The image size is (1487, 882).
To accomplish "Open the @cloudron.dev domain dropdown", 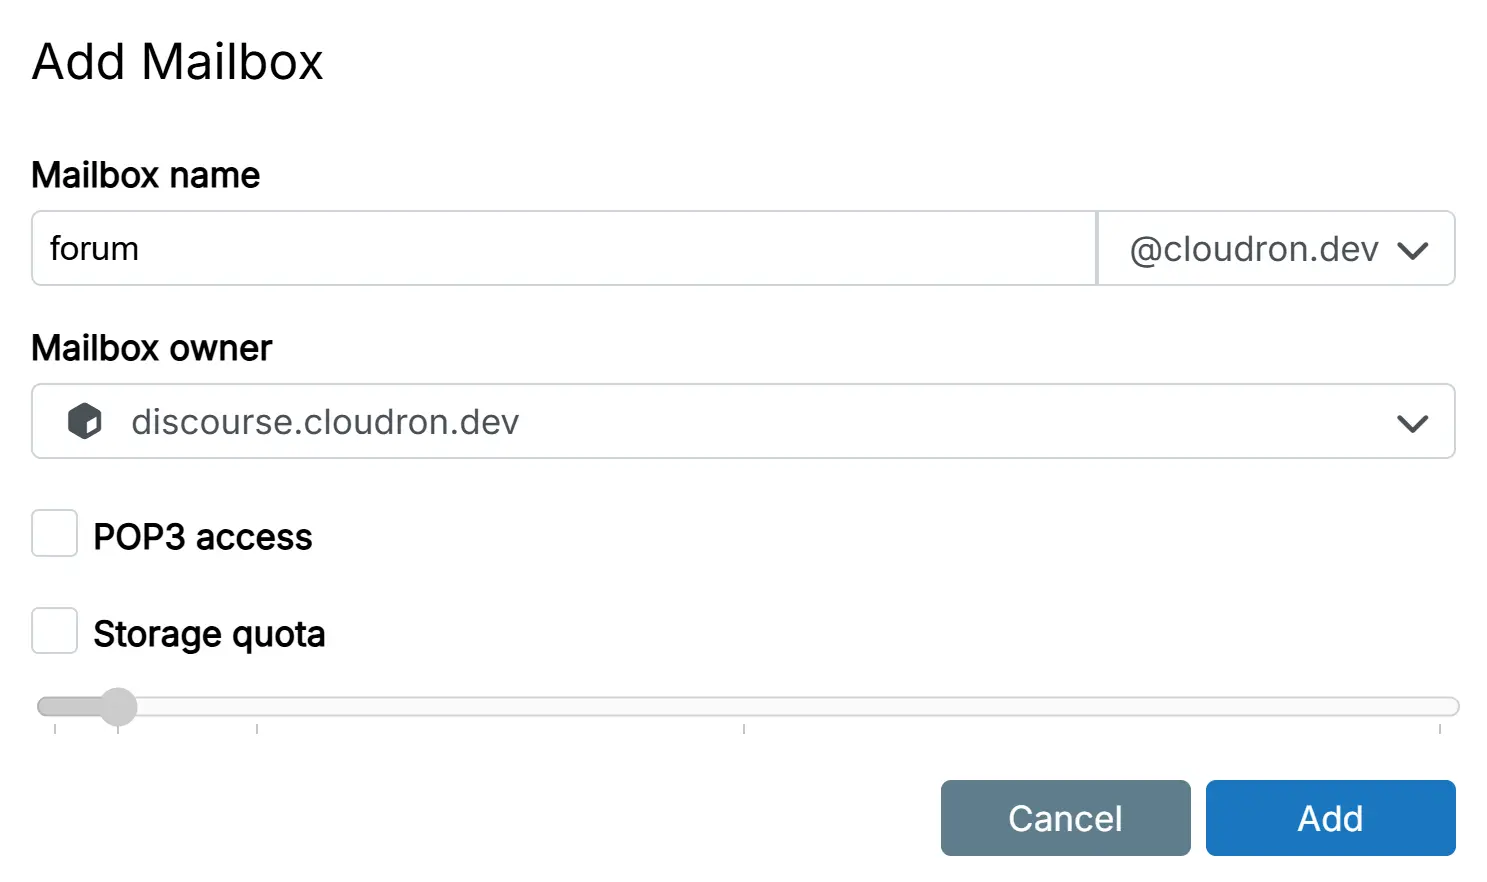I will [1276, 249].
